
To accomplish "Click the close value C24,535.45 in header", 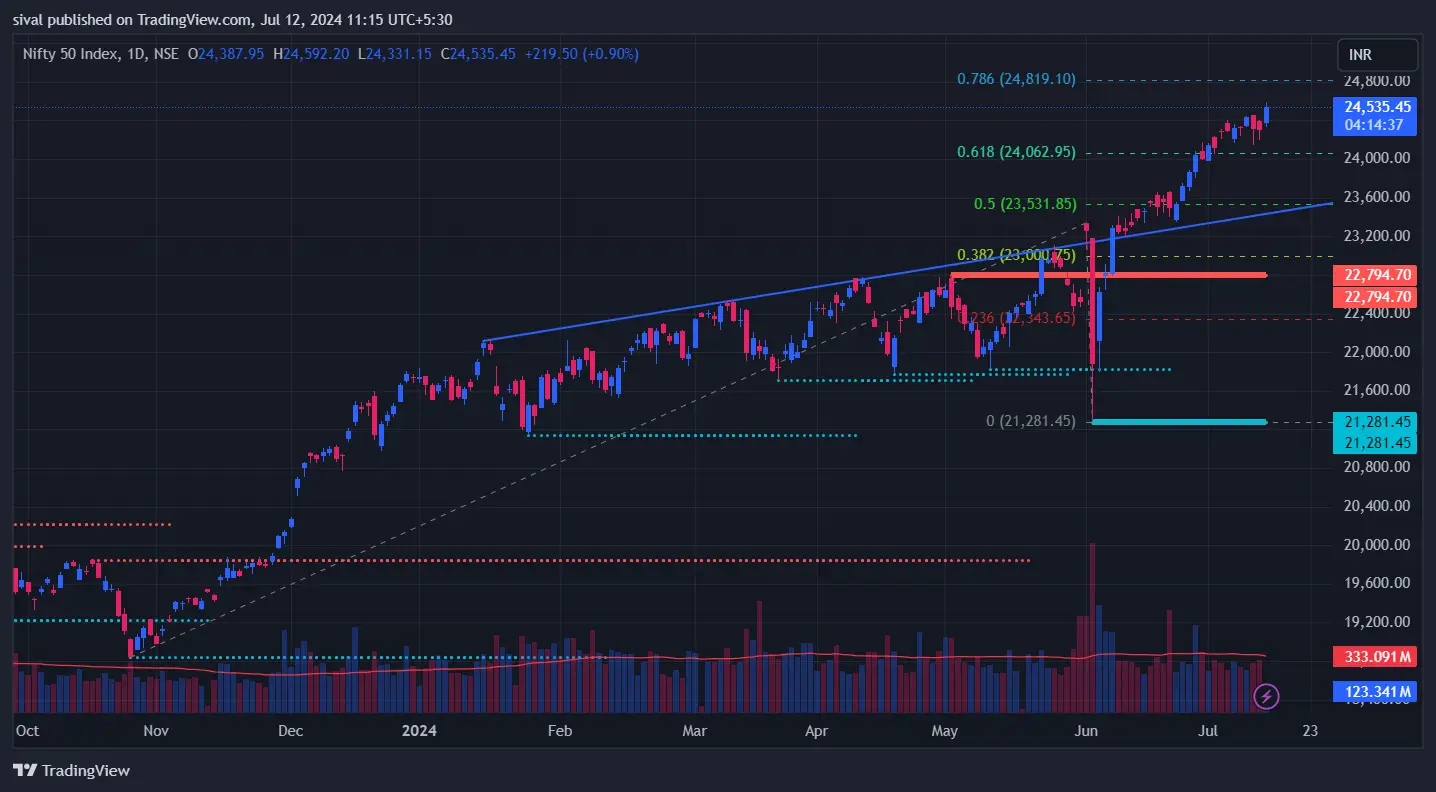I will (479, 54).
